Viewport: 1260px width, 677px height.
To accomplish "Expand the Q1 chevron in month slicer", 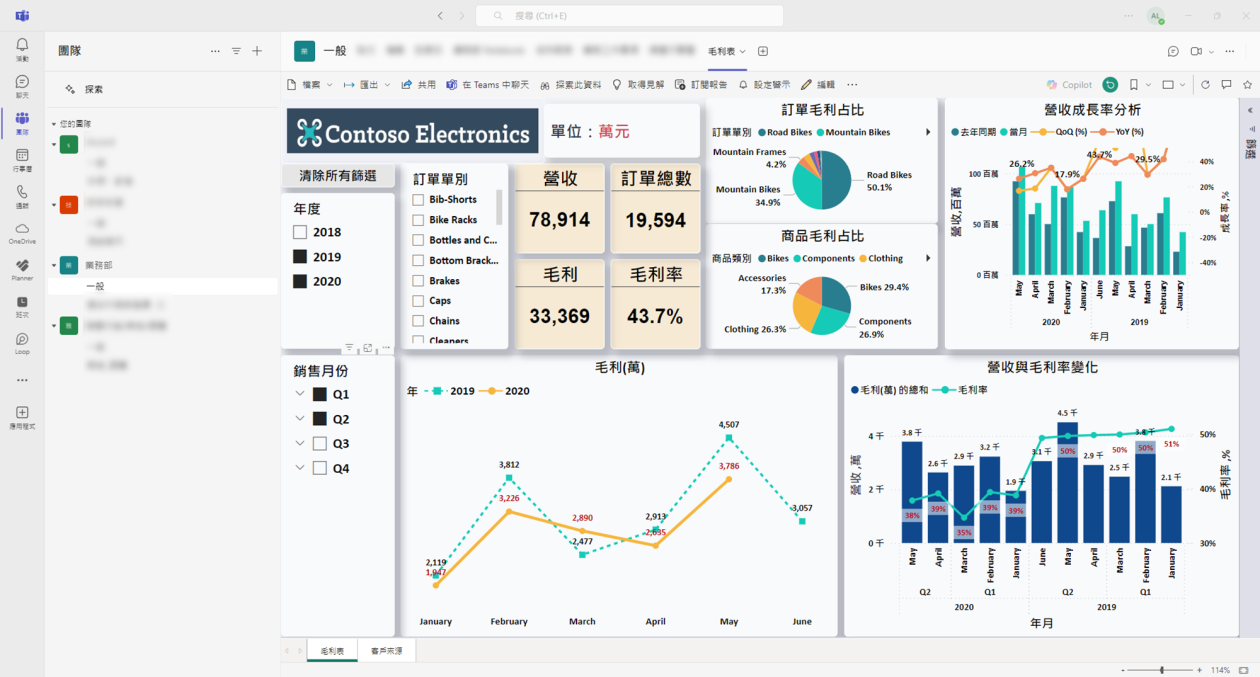I will 300,394.
